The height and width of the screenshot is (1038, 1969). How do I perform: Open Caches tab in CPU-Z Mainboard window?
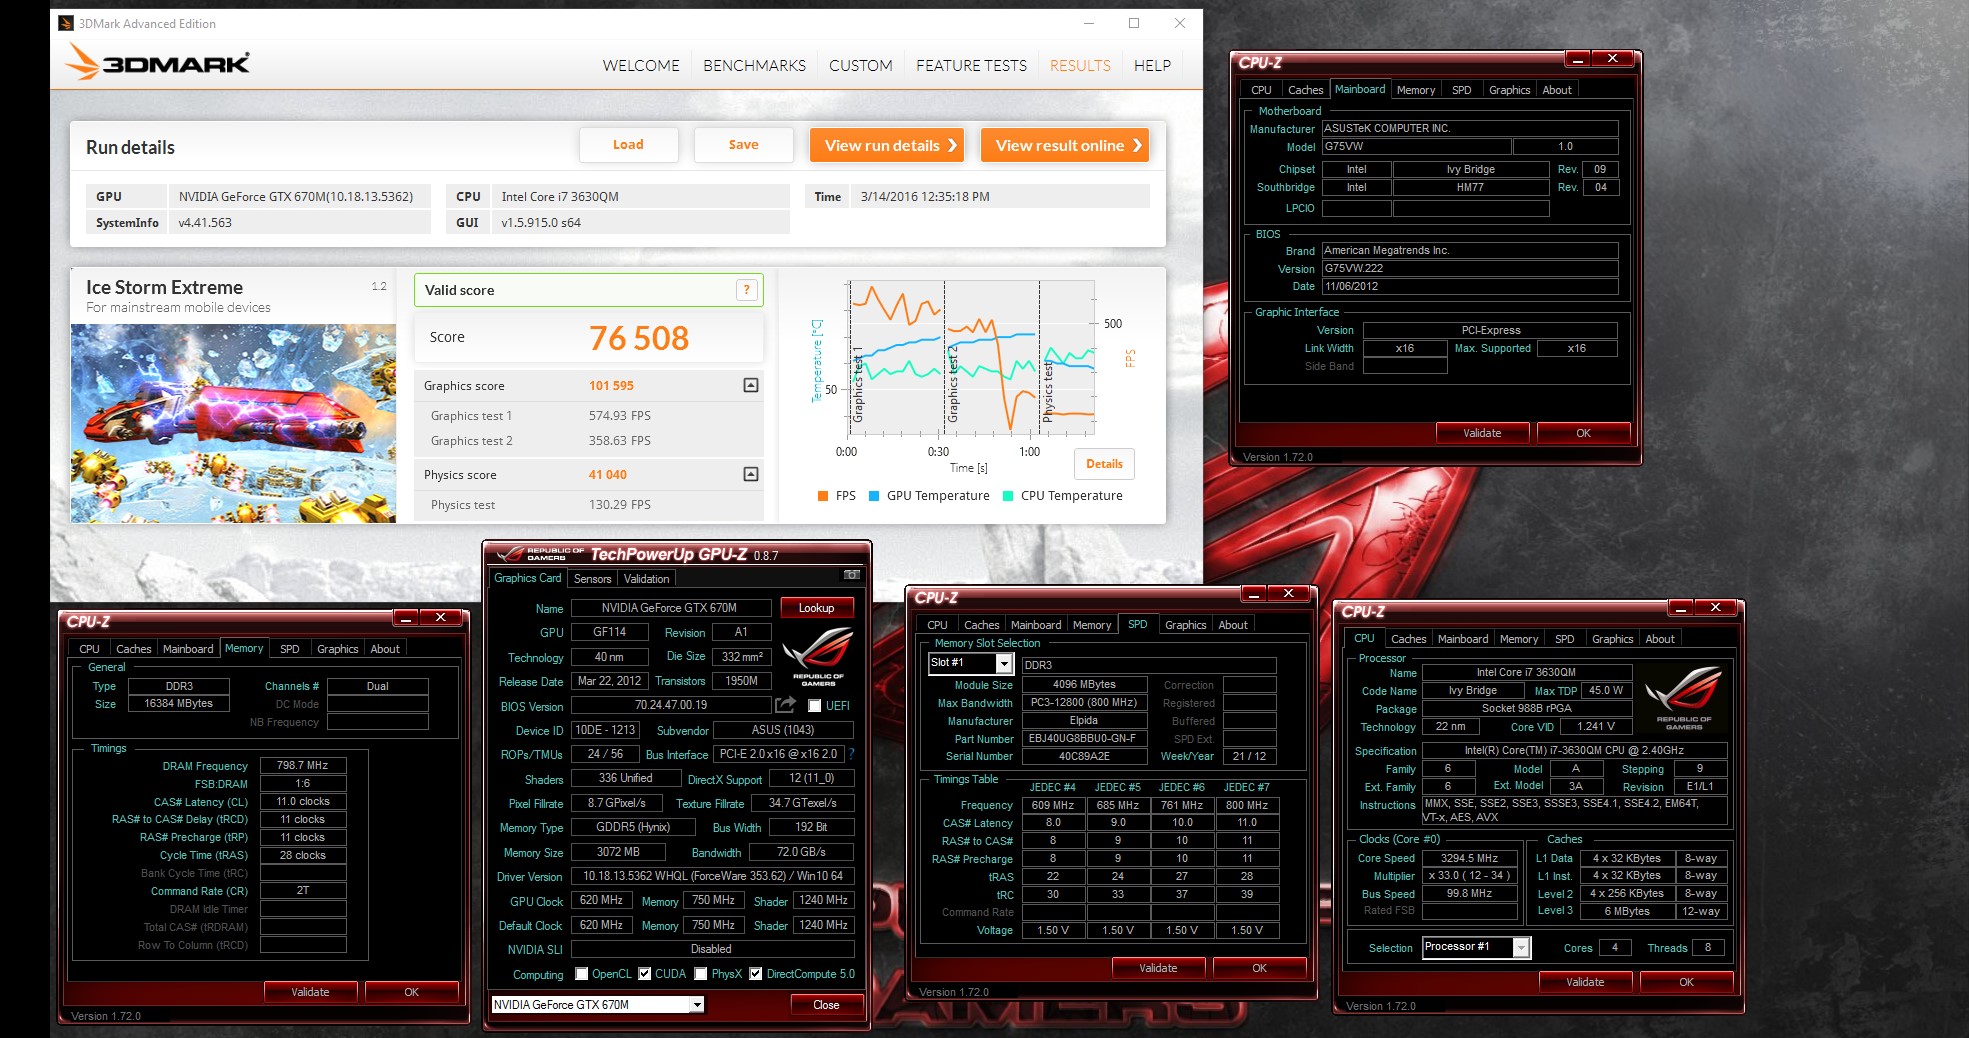tap(1305, 90)
